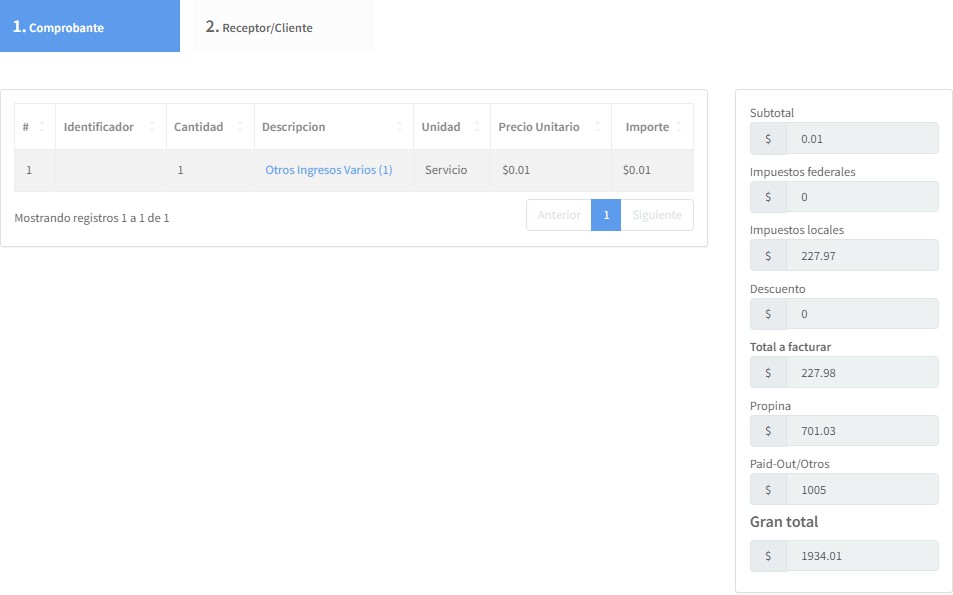
Task: Click the Descuento amount field
Action: [x=862, y=314]
